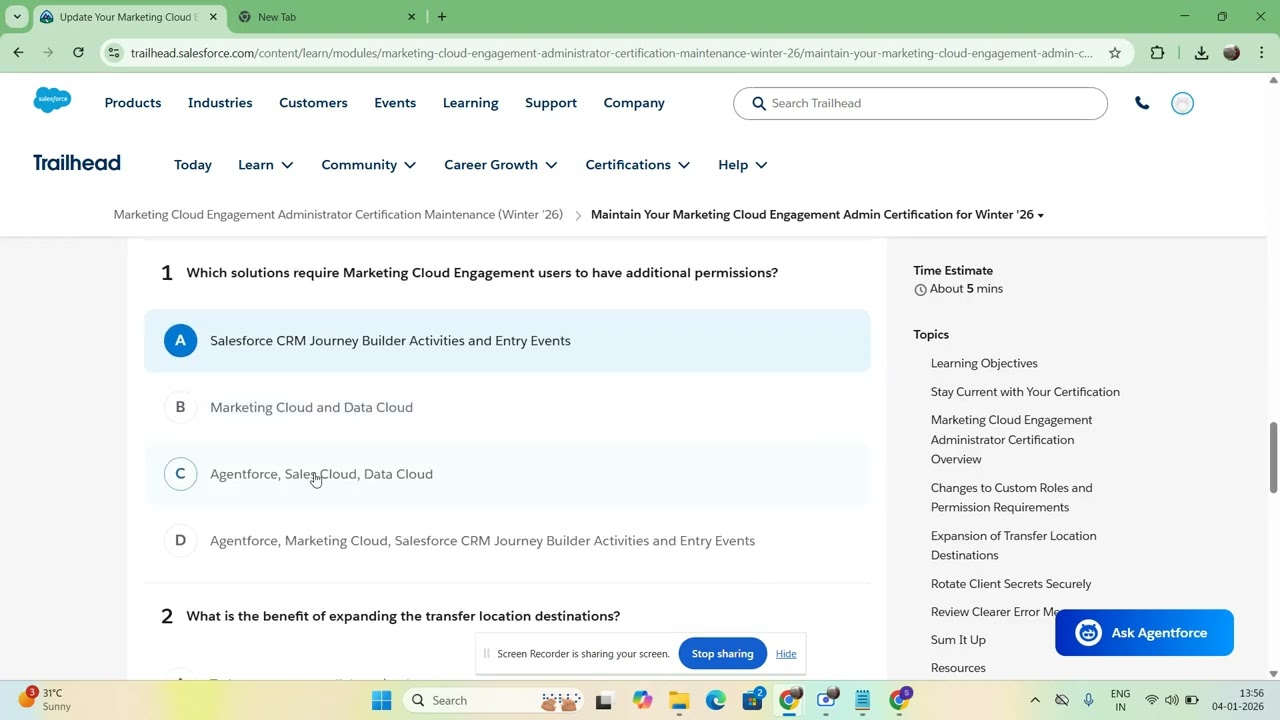Open the Customers menu

pyautogui.click(x=313, y=103)
